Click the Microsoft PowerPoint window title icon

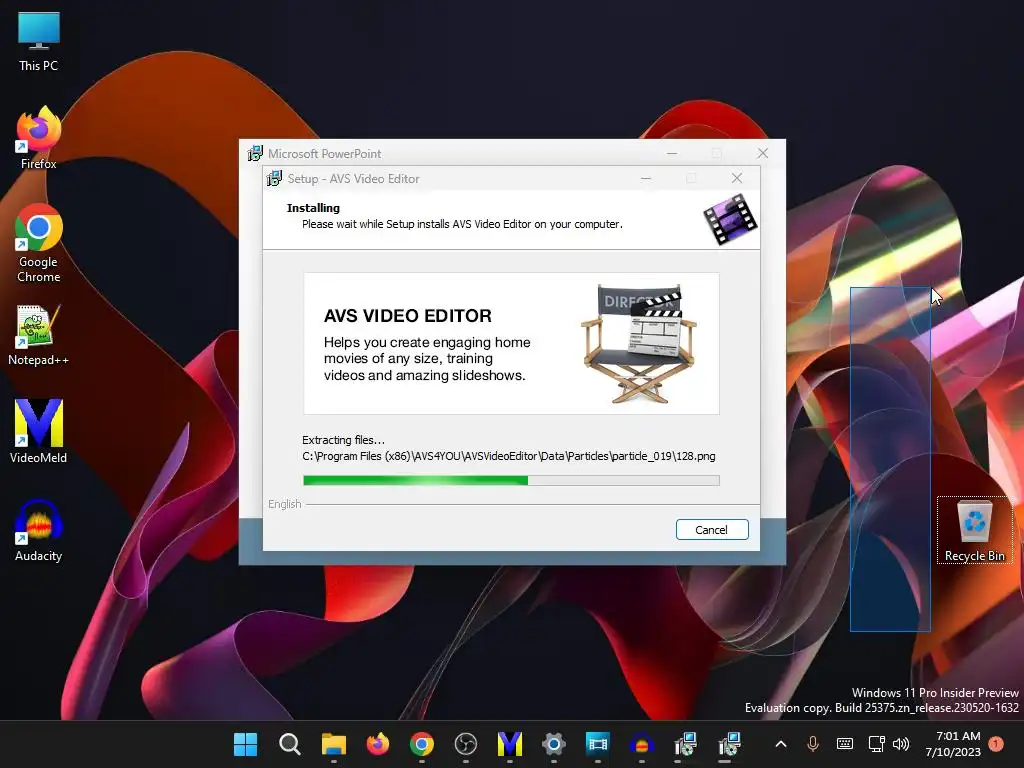(x=255, y=153)
